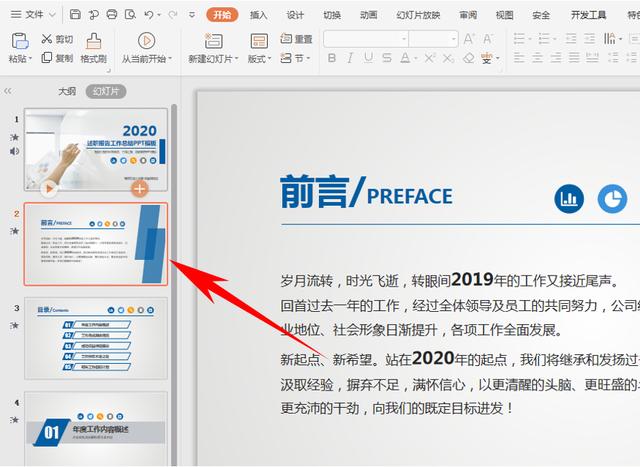Click the increase indent icon
This screenshot has width=640, height=467.
pos(589,39)
